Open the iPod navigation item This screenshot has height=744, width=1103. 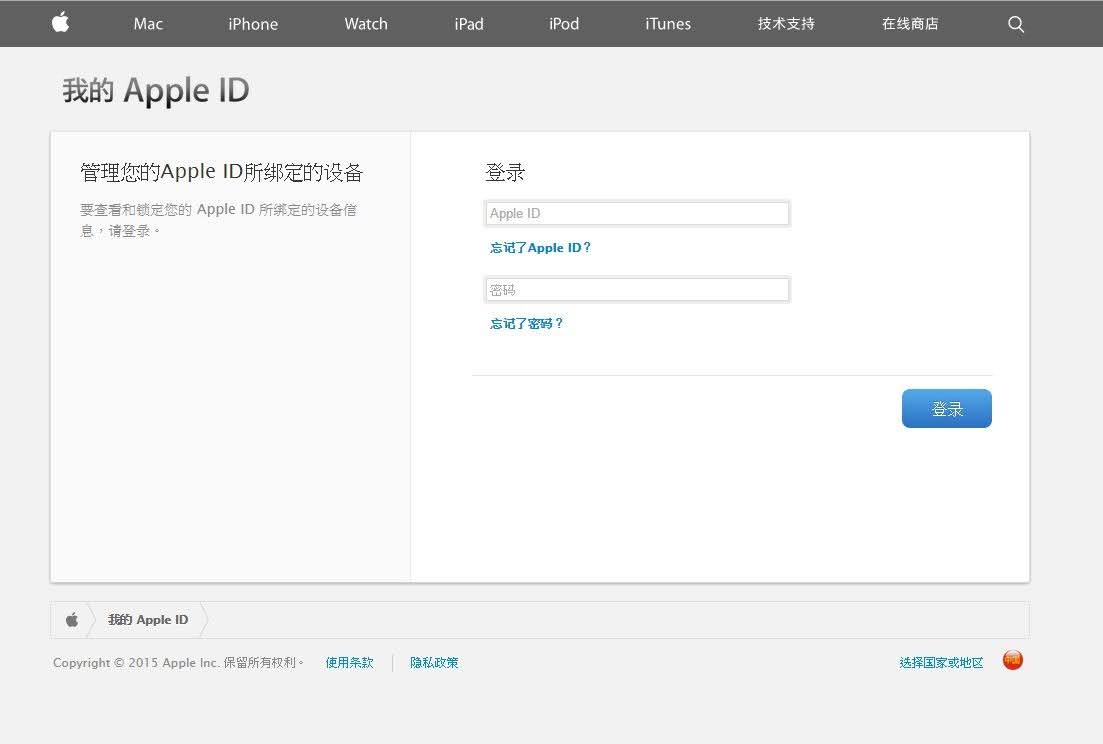[564, 24]
